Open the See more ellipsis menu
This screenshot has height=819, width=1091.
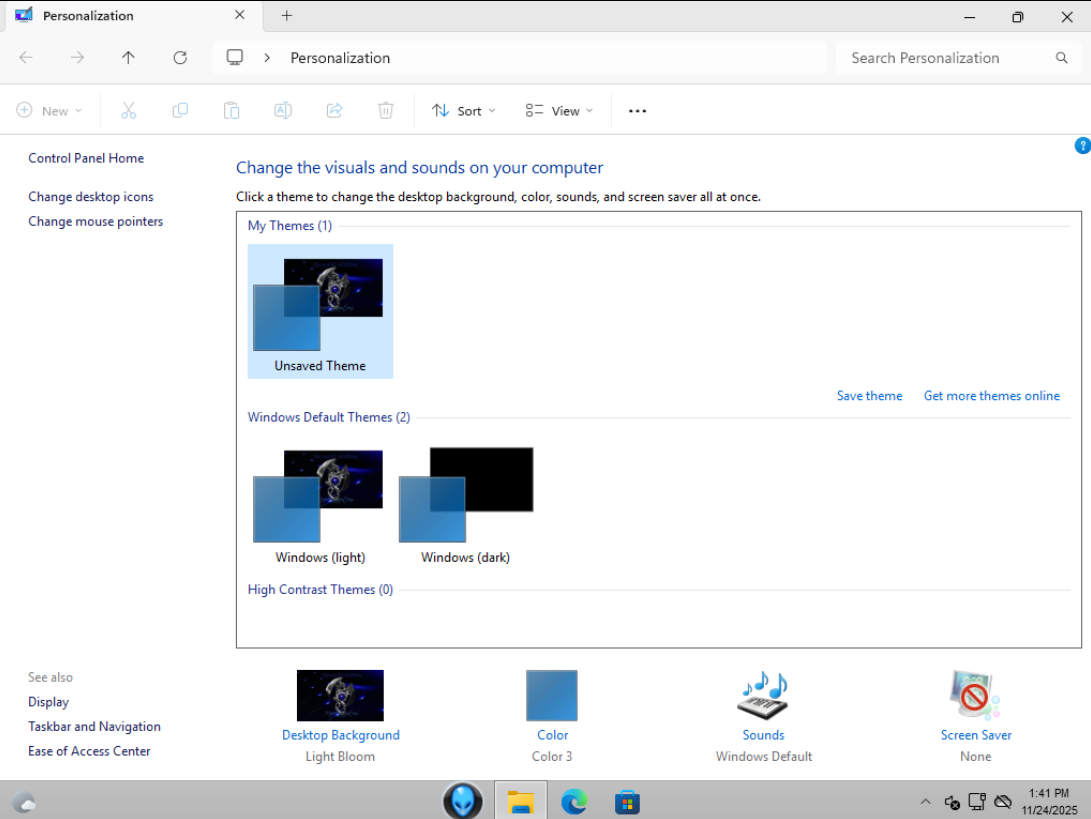tap(637, 111)
